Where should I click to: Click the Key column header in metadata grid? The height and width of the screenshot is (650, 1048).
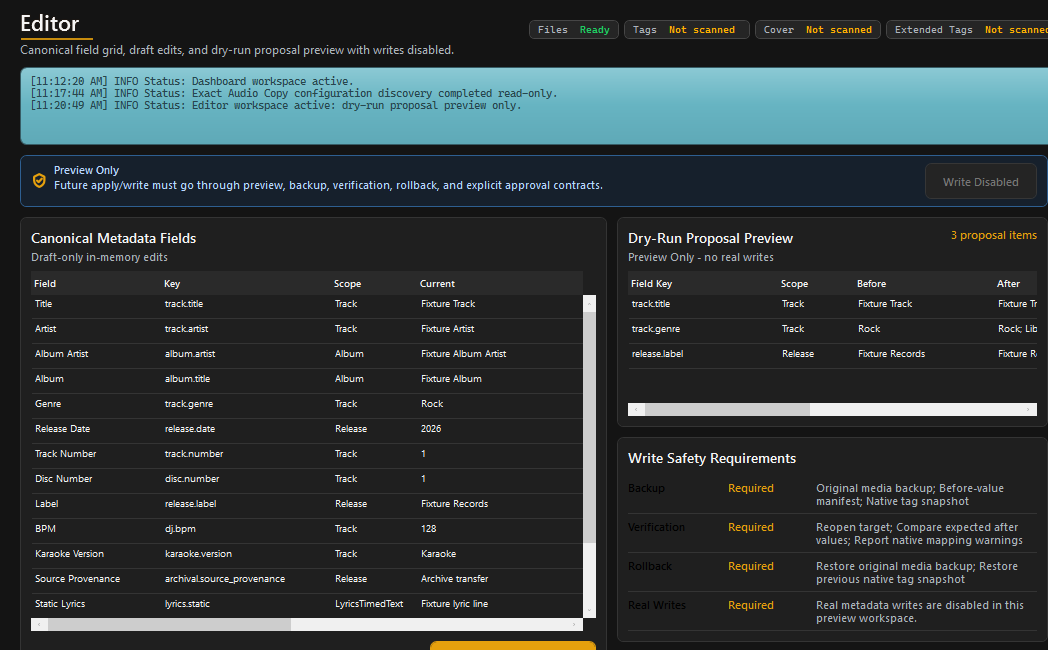pyautogui.click(x=172, y=283)
